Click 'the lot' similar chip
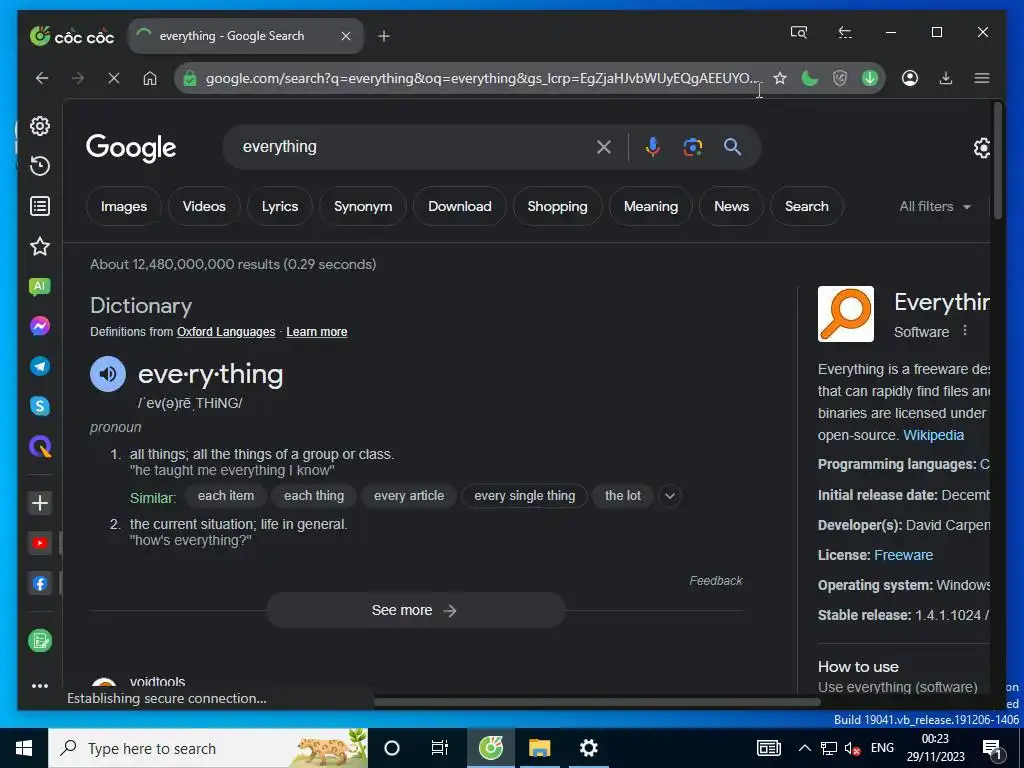1024x768 pixels. pos(622,496)
